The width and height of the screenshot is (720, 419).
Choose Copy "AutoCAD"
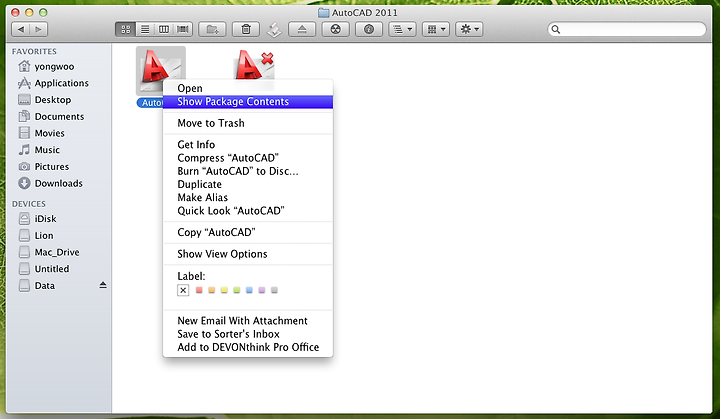pos(248,232)
